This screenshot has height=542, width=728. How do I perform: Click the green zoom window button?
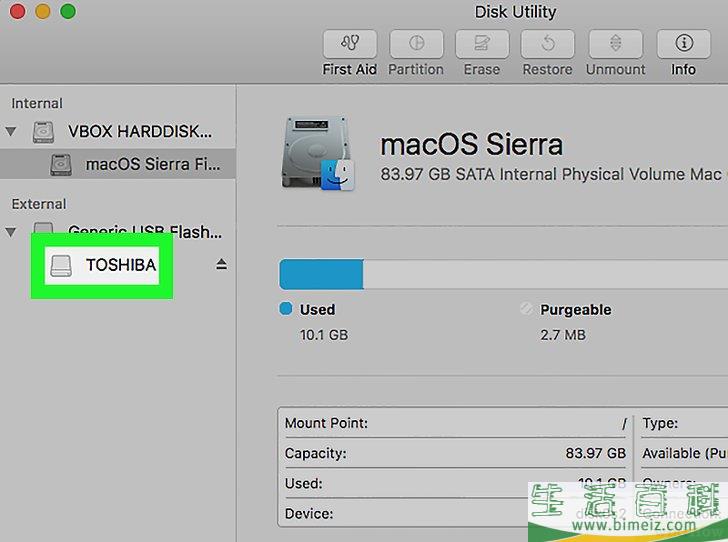coord(68,11)
